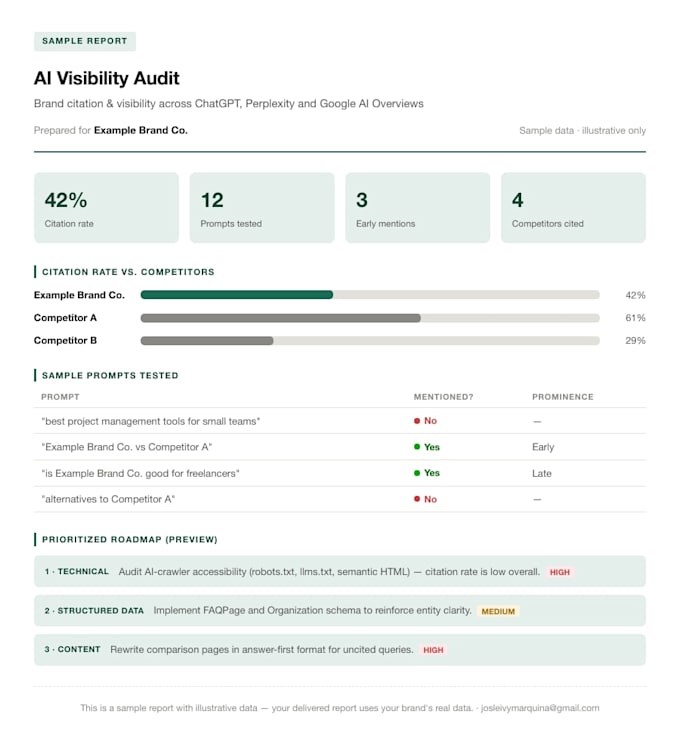680x733 pixels.
Task: Click the SAMPLE REPORT badge
Action: (x=85, y=41)
